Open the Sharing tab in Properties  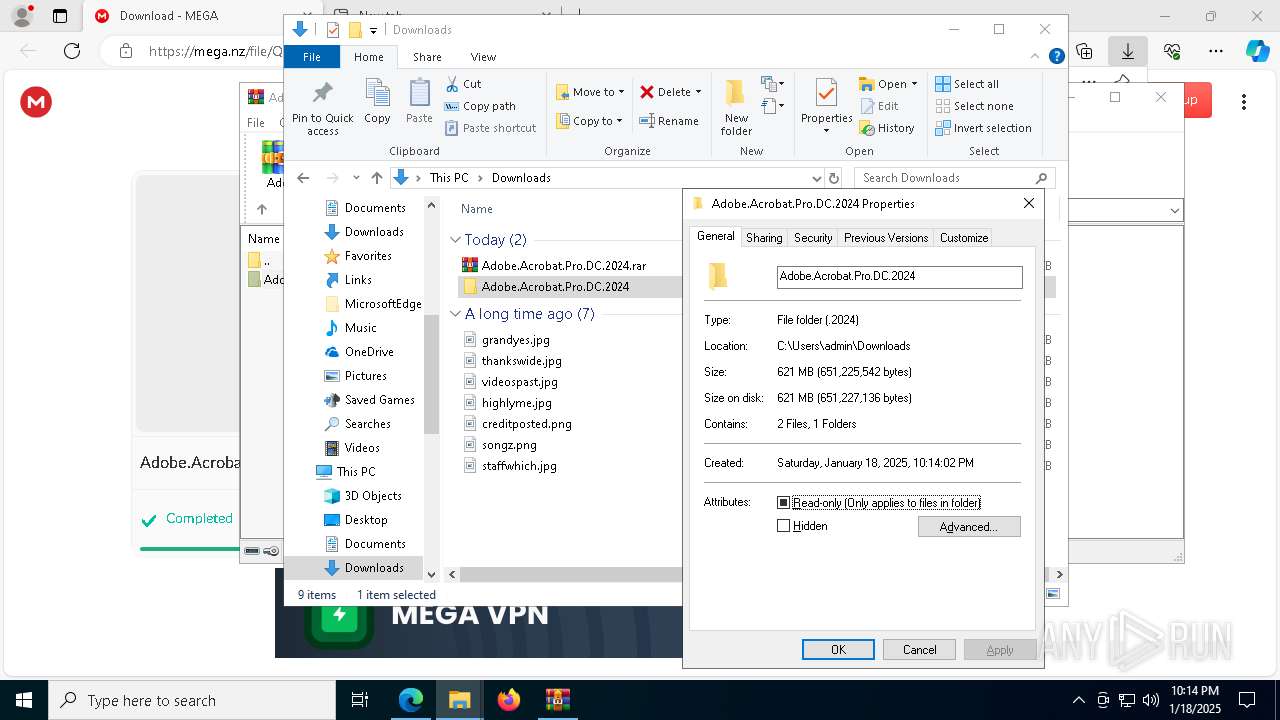tap(764, 238)
